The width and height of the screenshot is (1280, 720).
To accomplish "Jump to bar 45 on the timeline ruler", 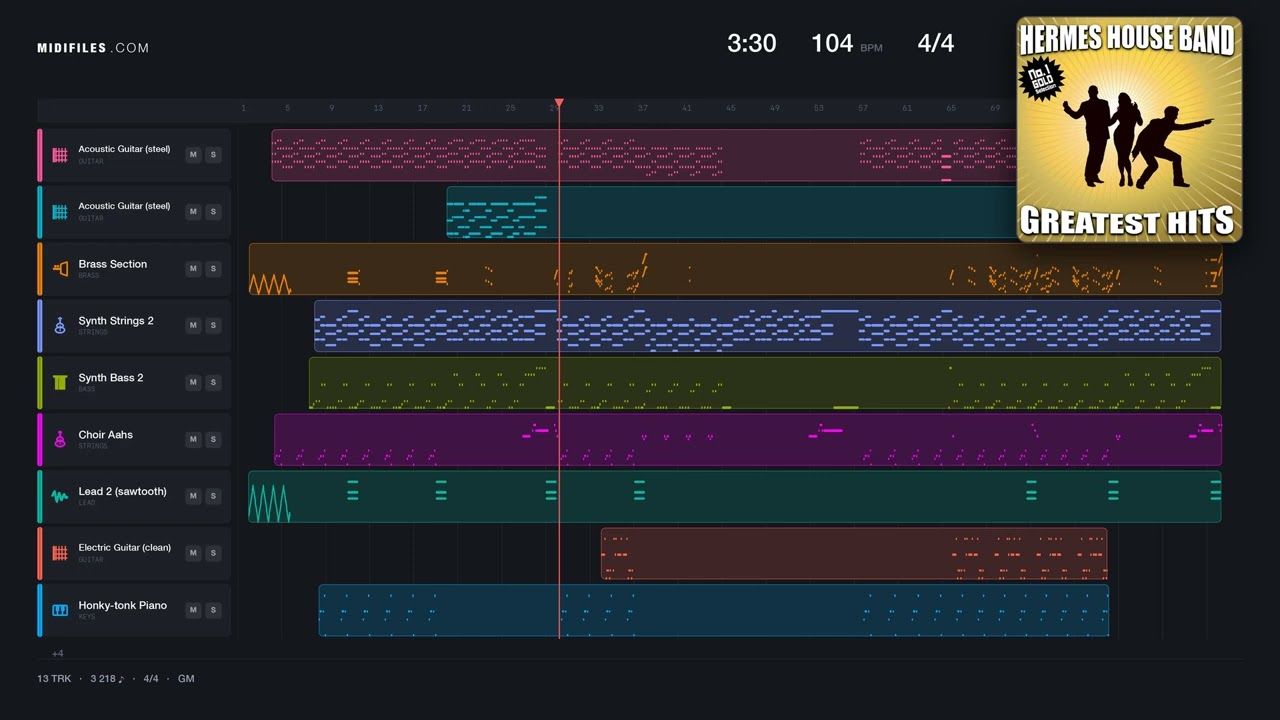I will tap(731, 108).
